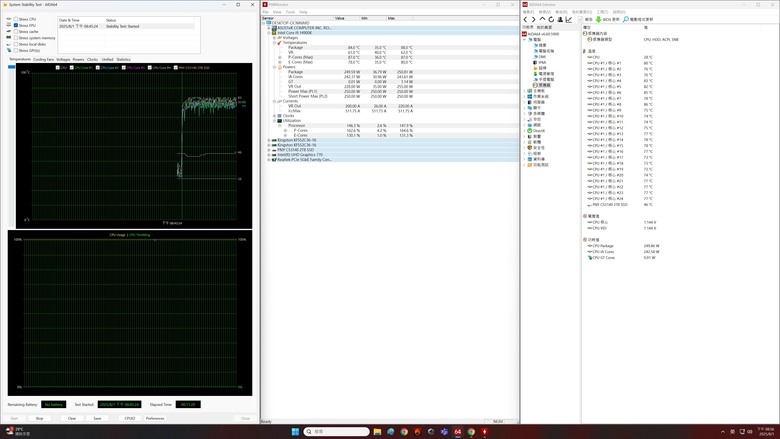Click the Back arrow in AIDA64 Extreme toolbar
This screenshot has width=780, height=439.
pos(525,19)
